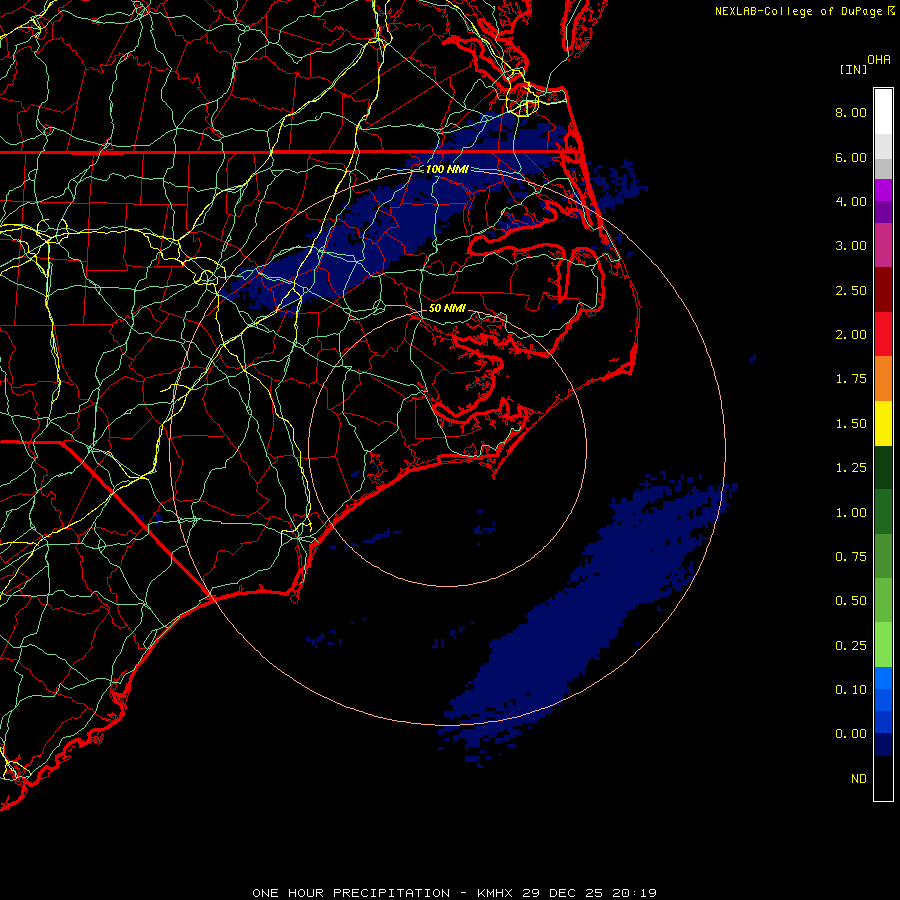Click the 3.00 legend value
The width and height of the screenshot is (900, 900).
point(851,246)
